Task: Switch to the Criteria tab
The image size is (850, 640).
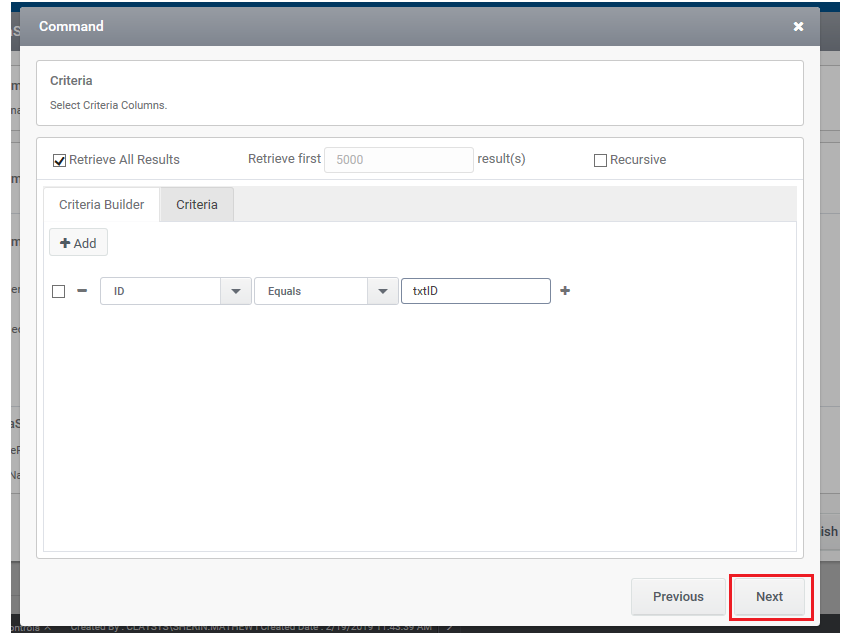Action: click(197, 204)
